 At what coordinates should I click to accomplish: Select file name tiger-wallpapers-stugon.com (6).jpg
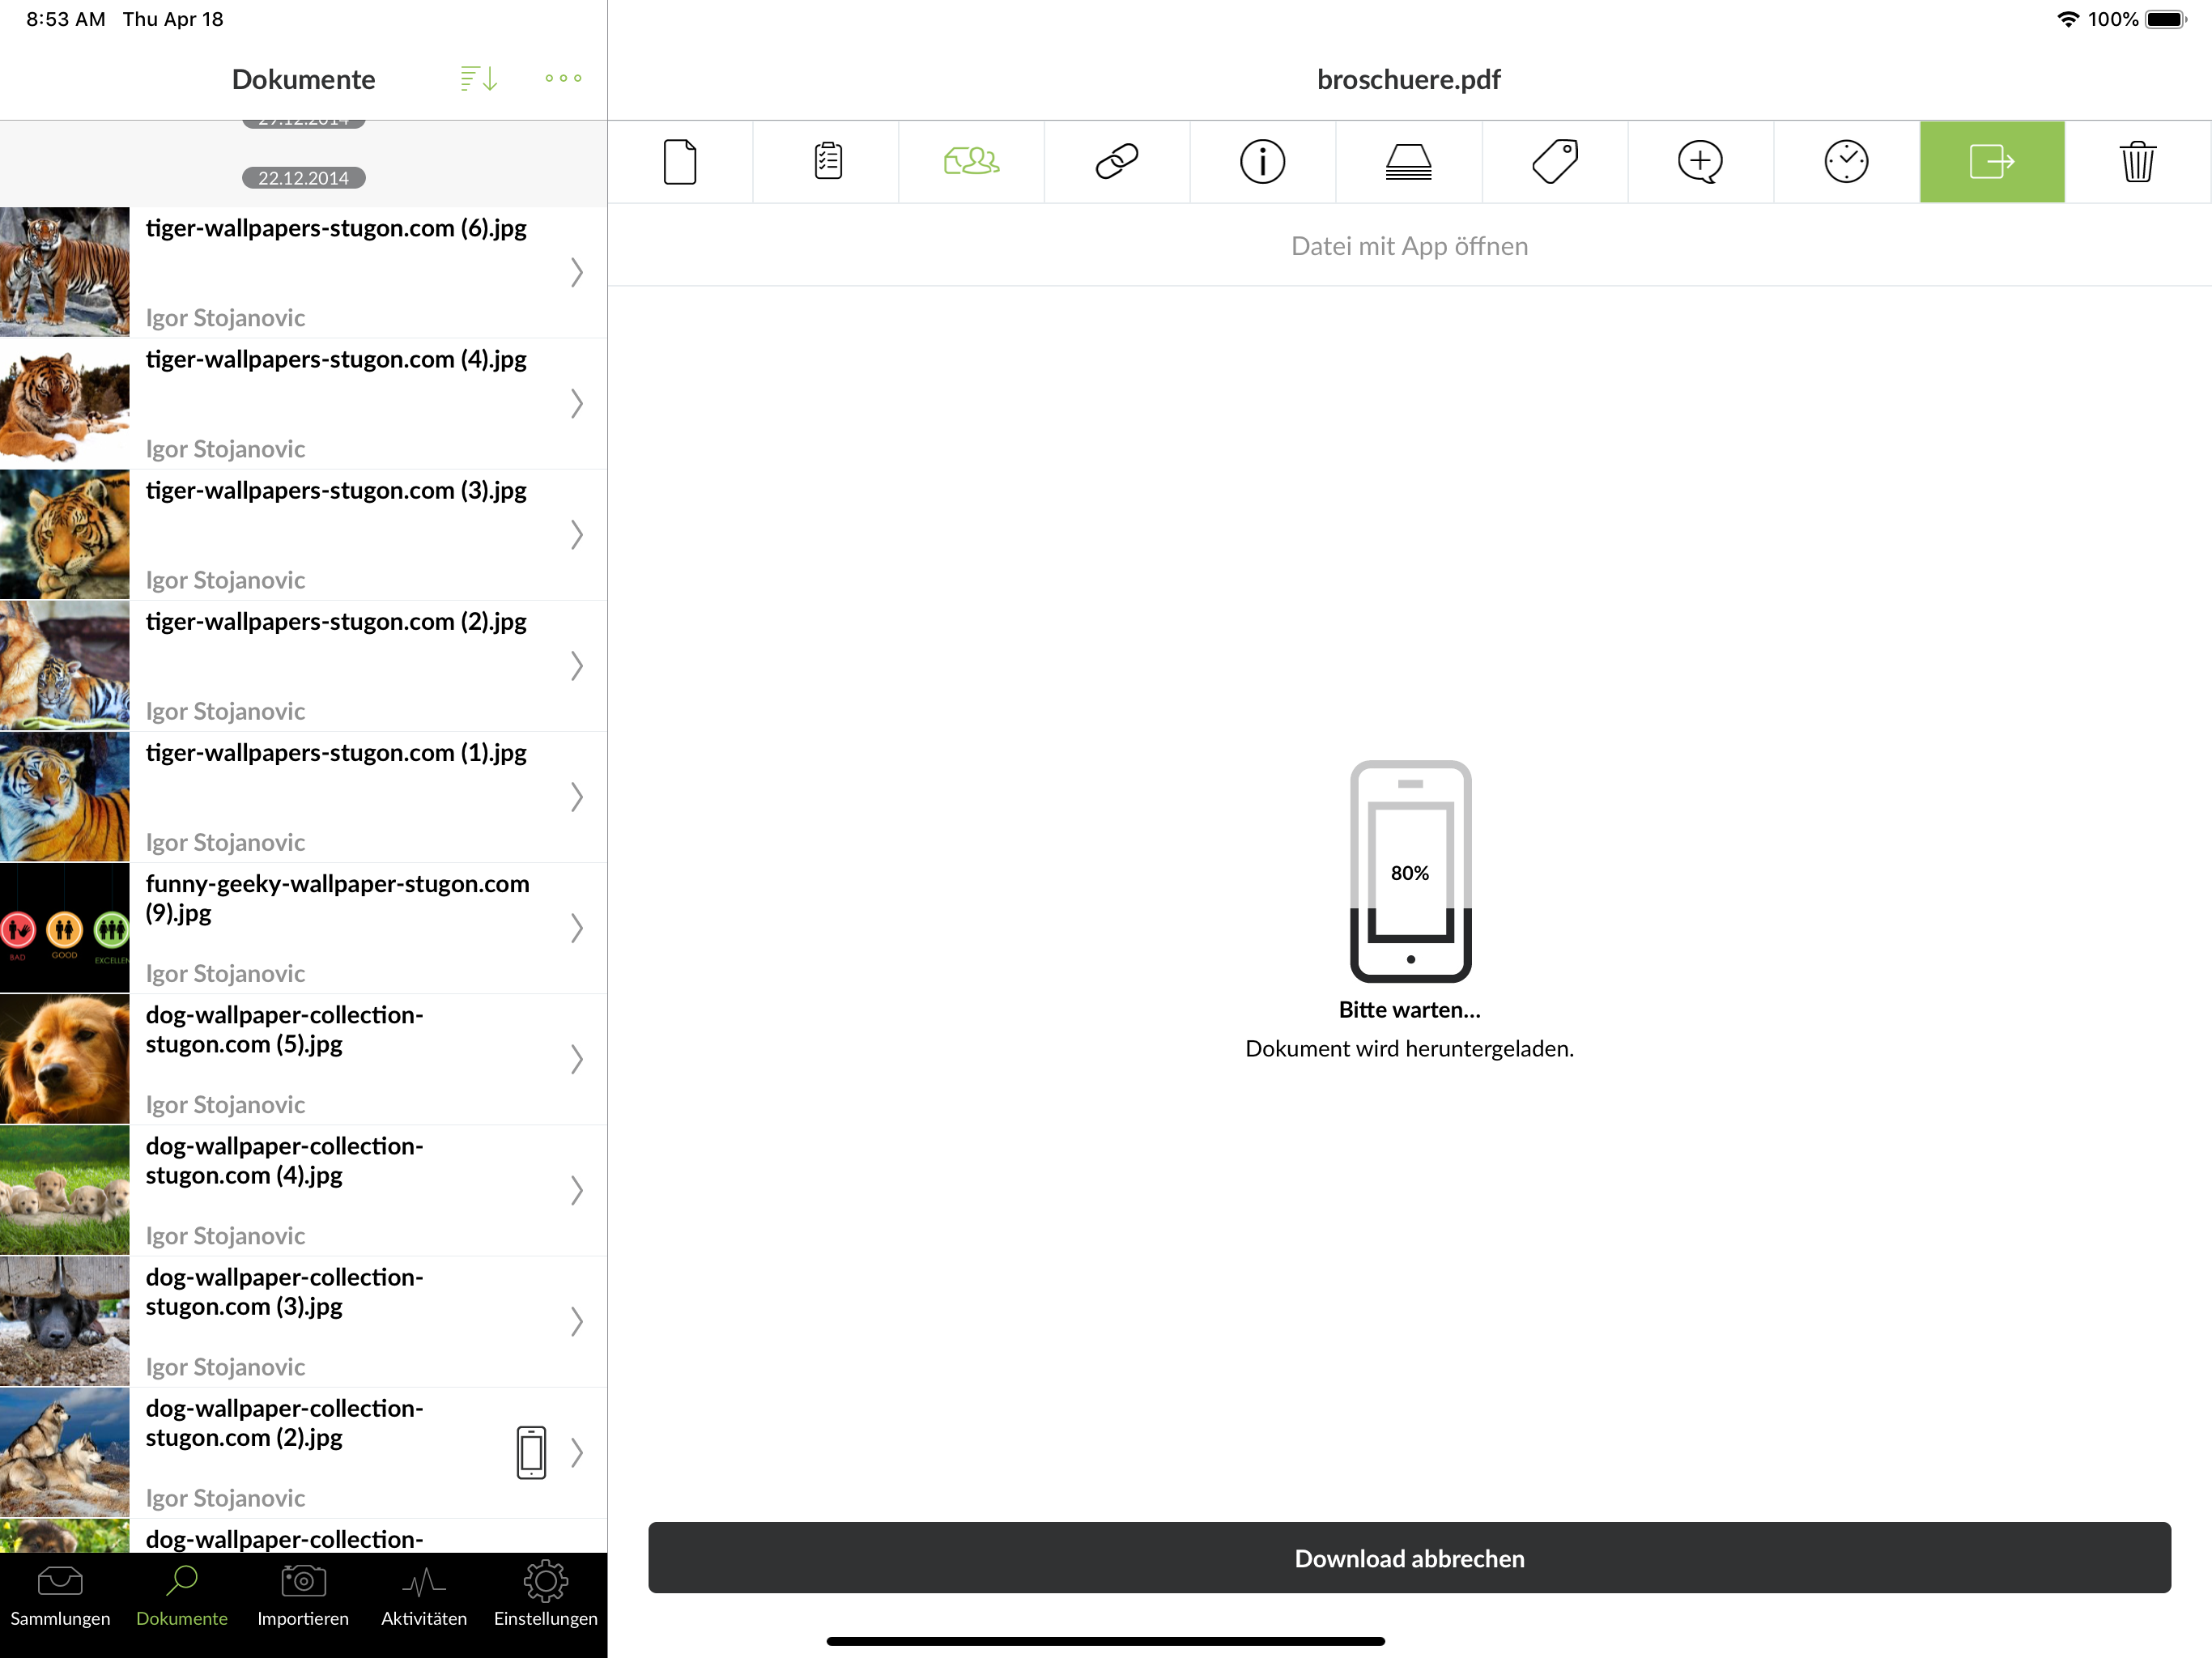336,228
